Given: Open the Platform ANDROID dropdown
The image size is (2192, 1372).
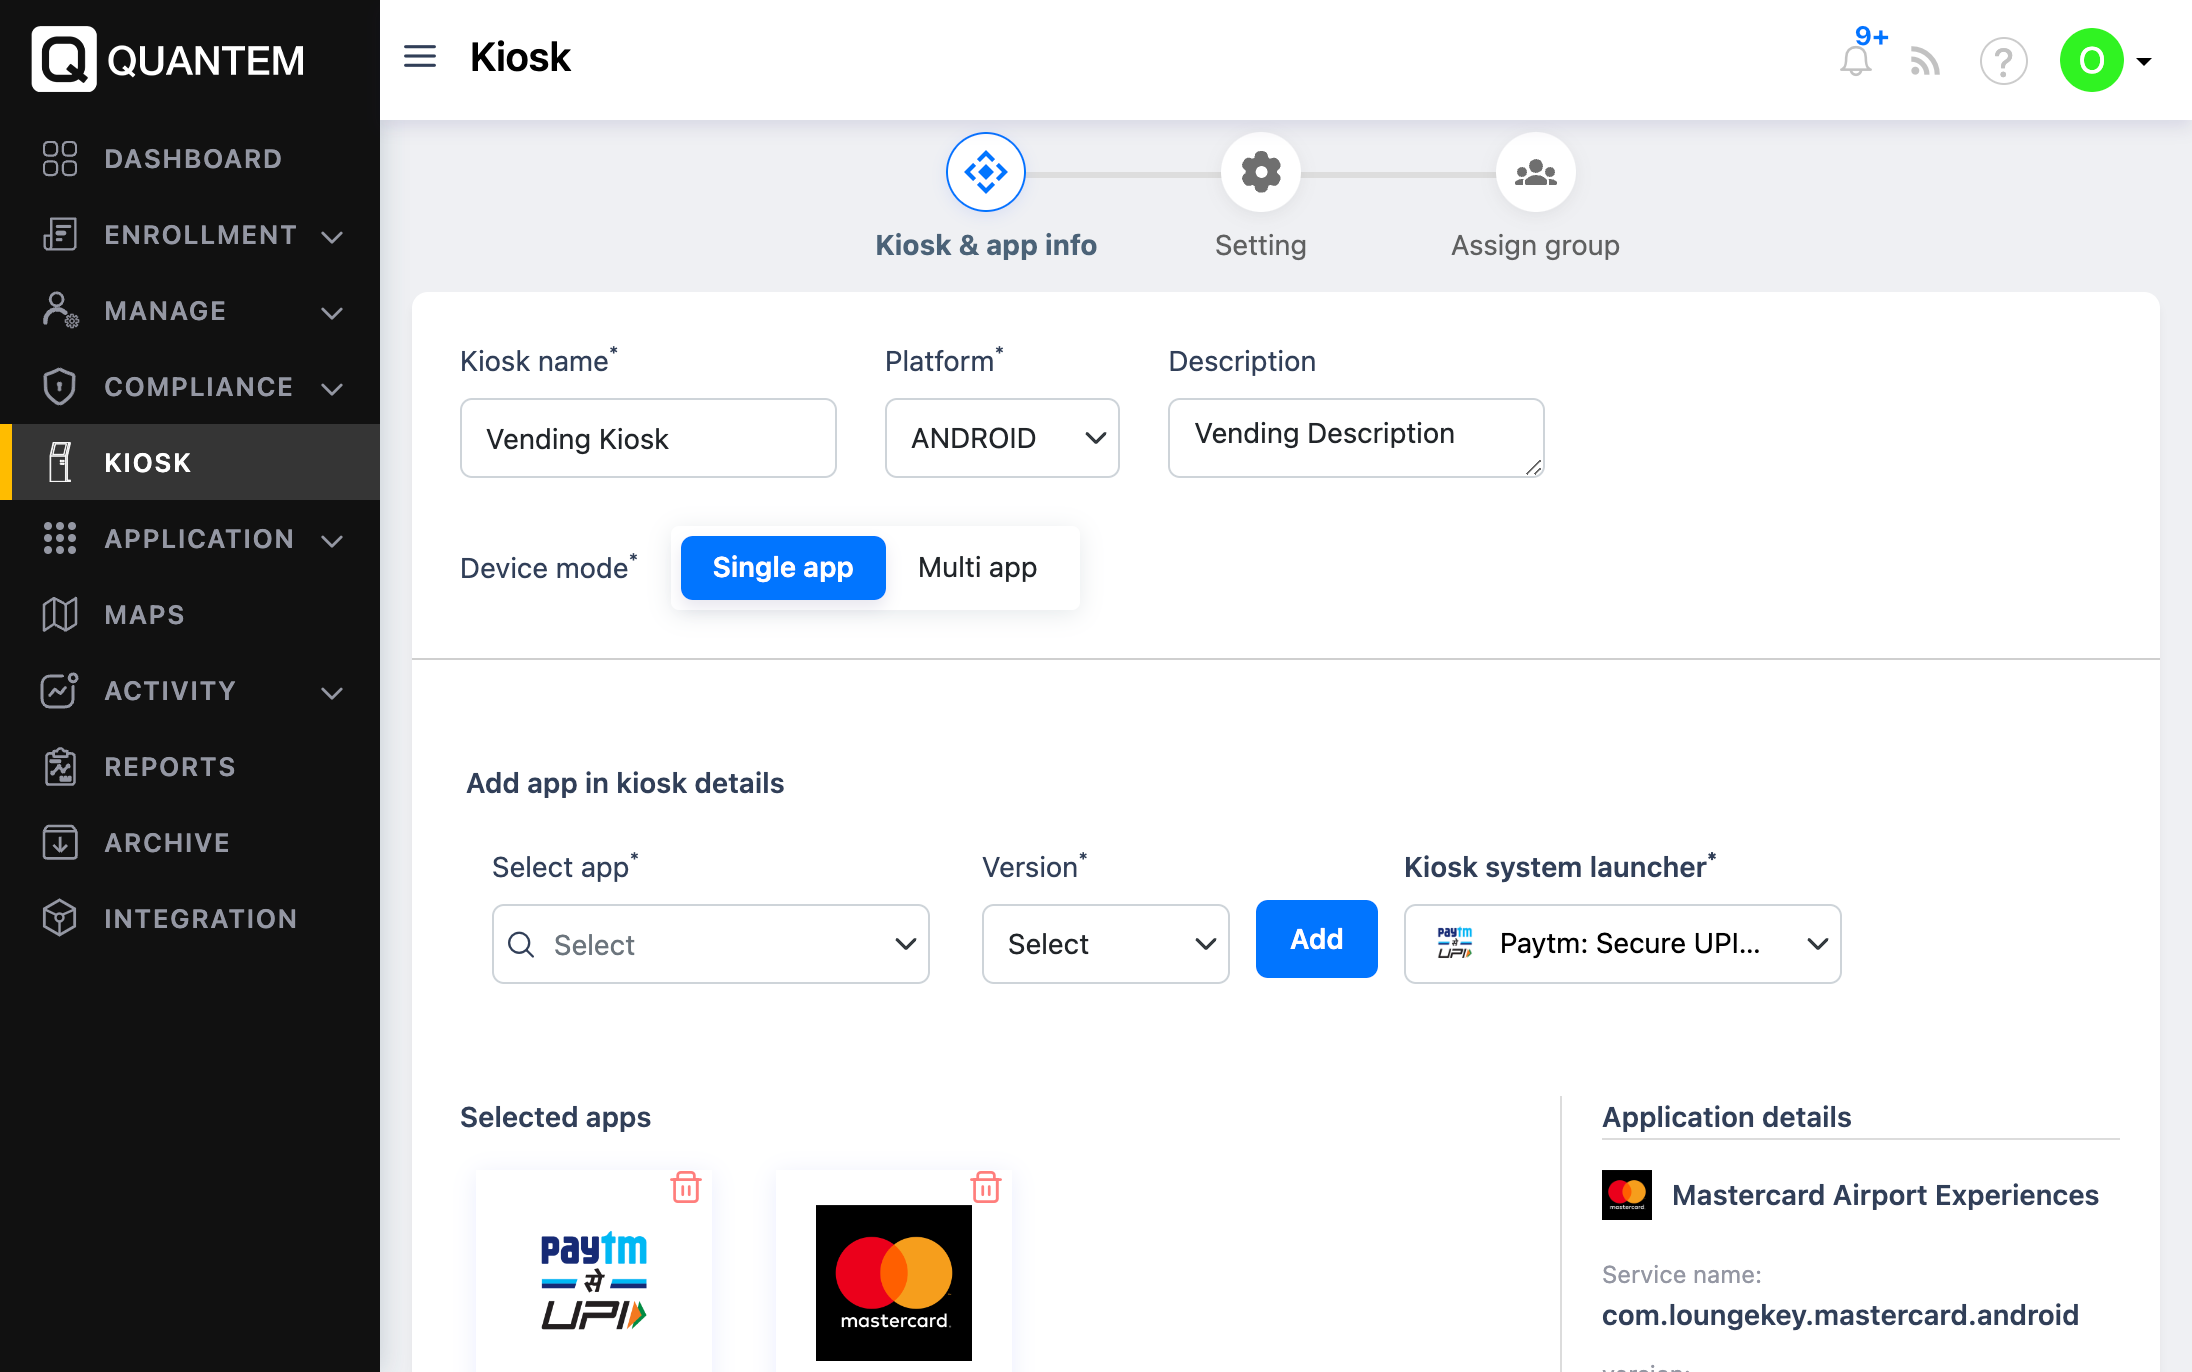Looking at the screenshot, I should tap(1002, 438).
